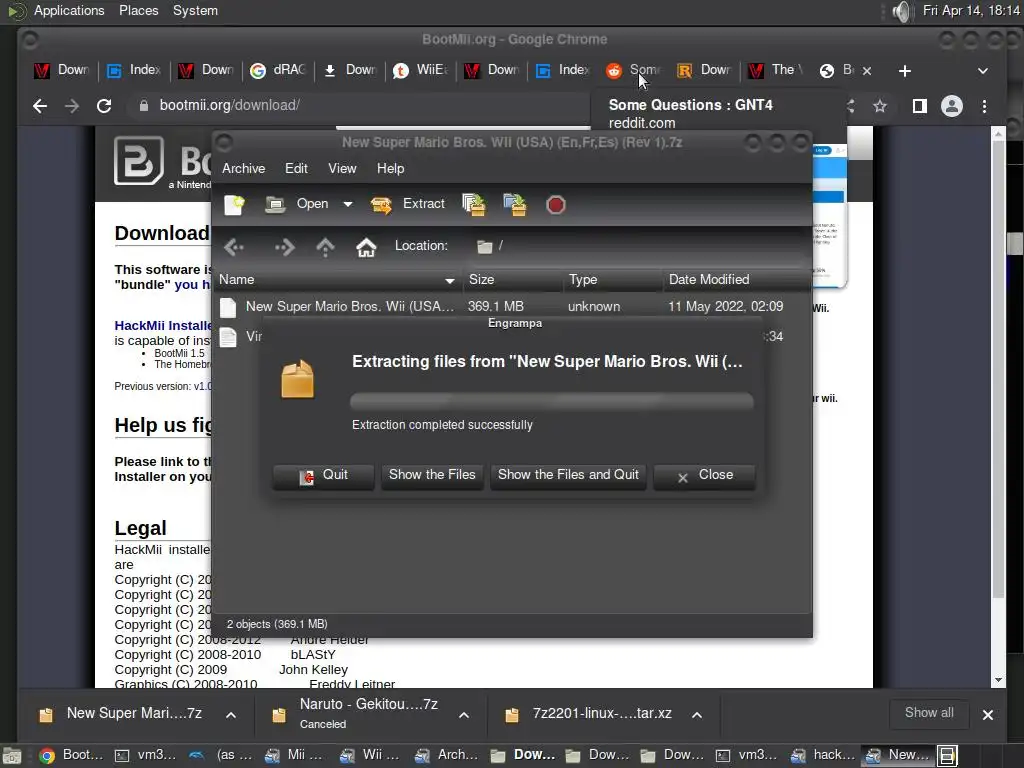
Task: Open the New Super Mari....7z downloaded file
Action: tap(121, 714)
